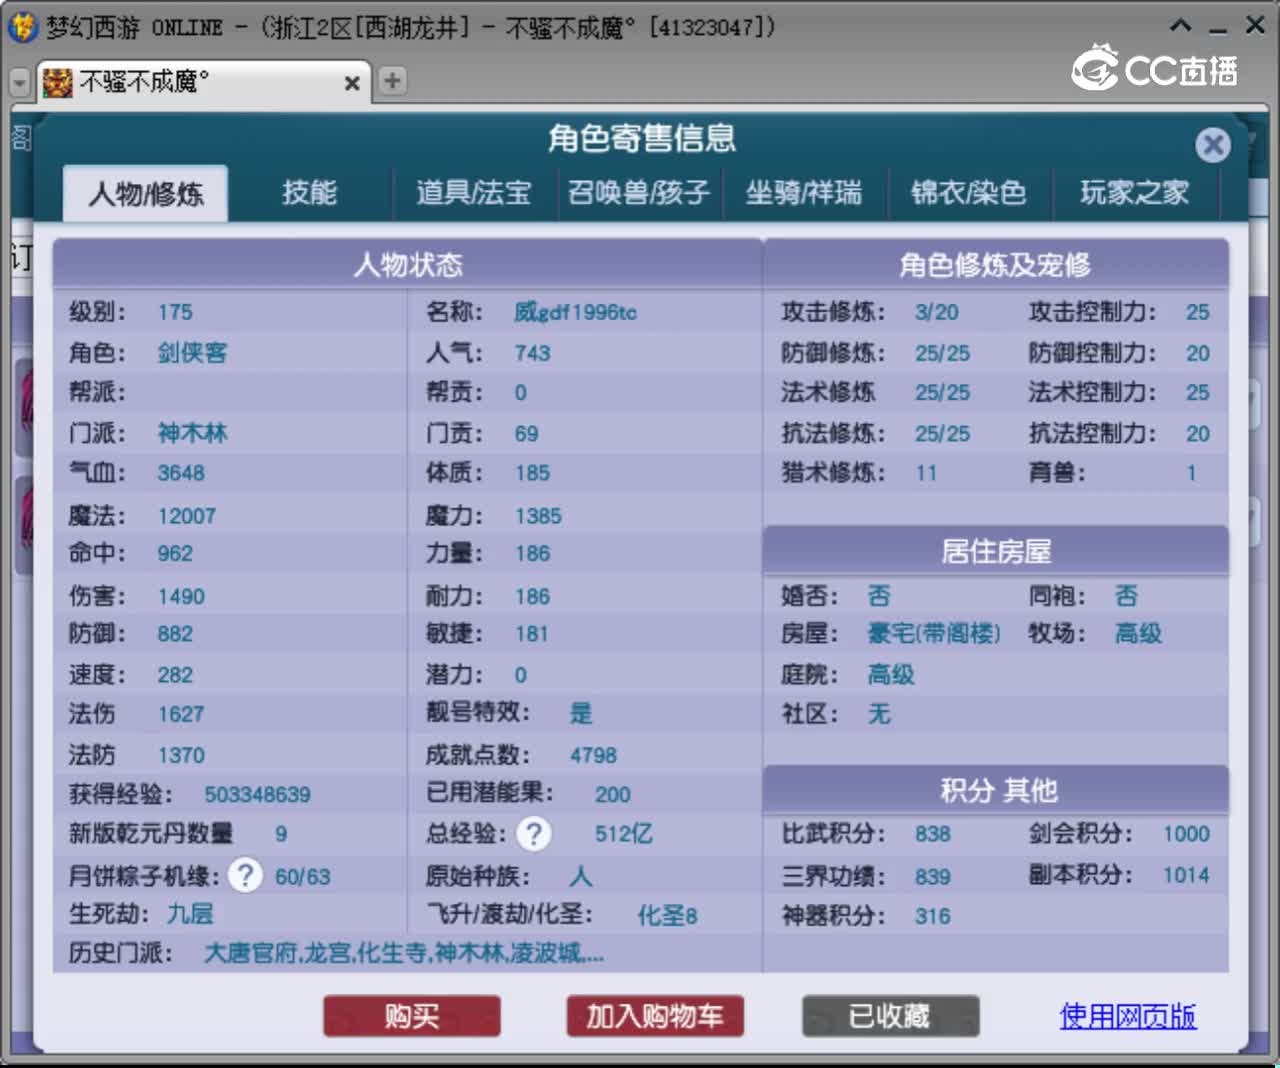Click the game avatar icon in tab
This screenshot has height=1068, width=1280.
pos(58,82)
